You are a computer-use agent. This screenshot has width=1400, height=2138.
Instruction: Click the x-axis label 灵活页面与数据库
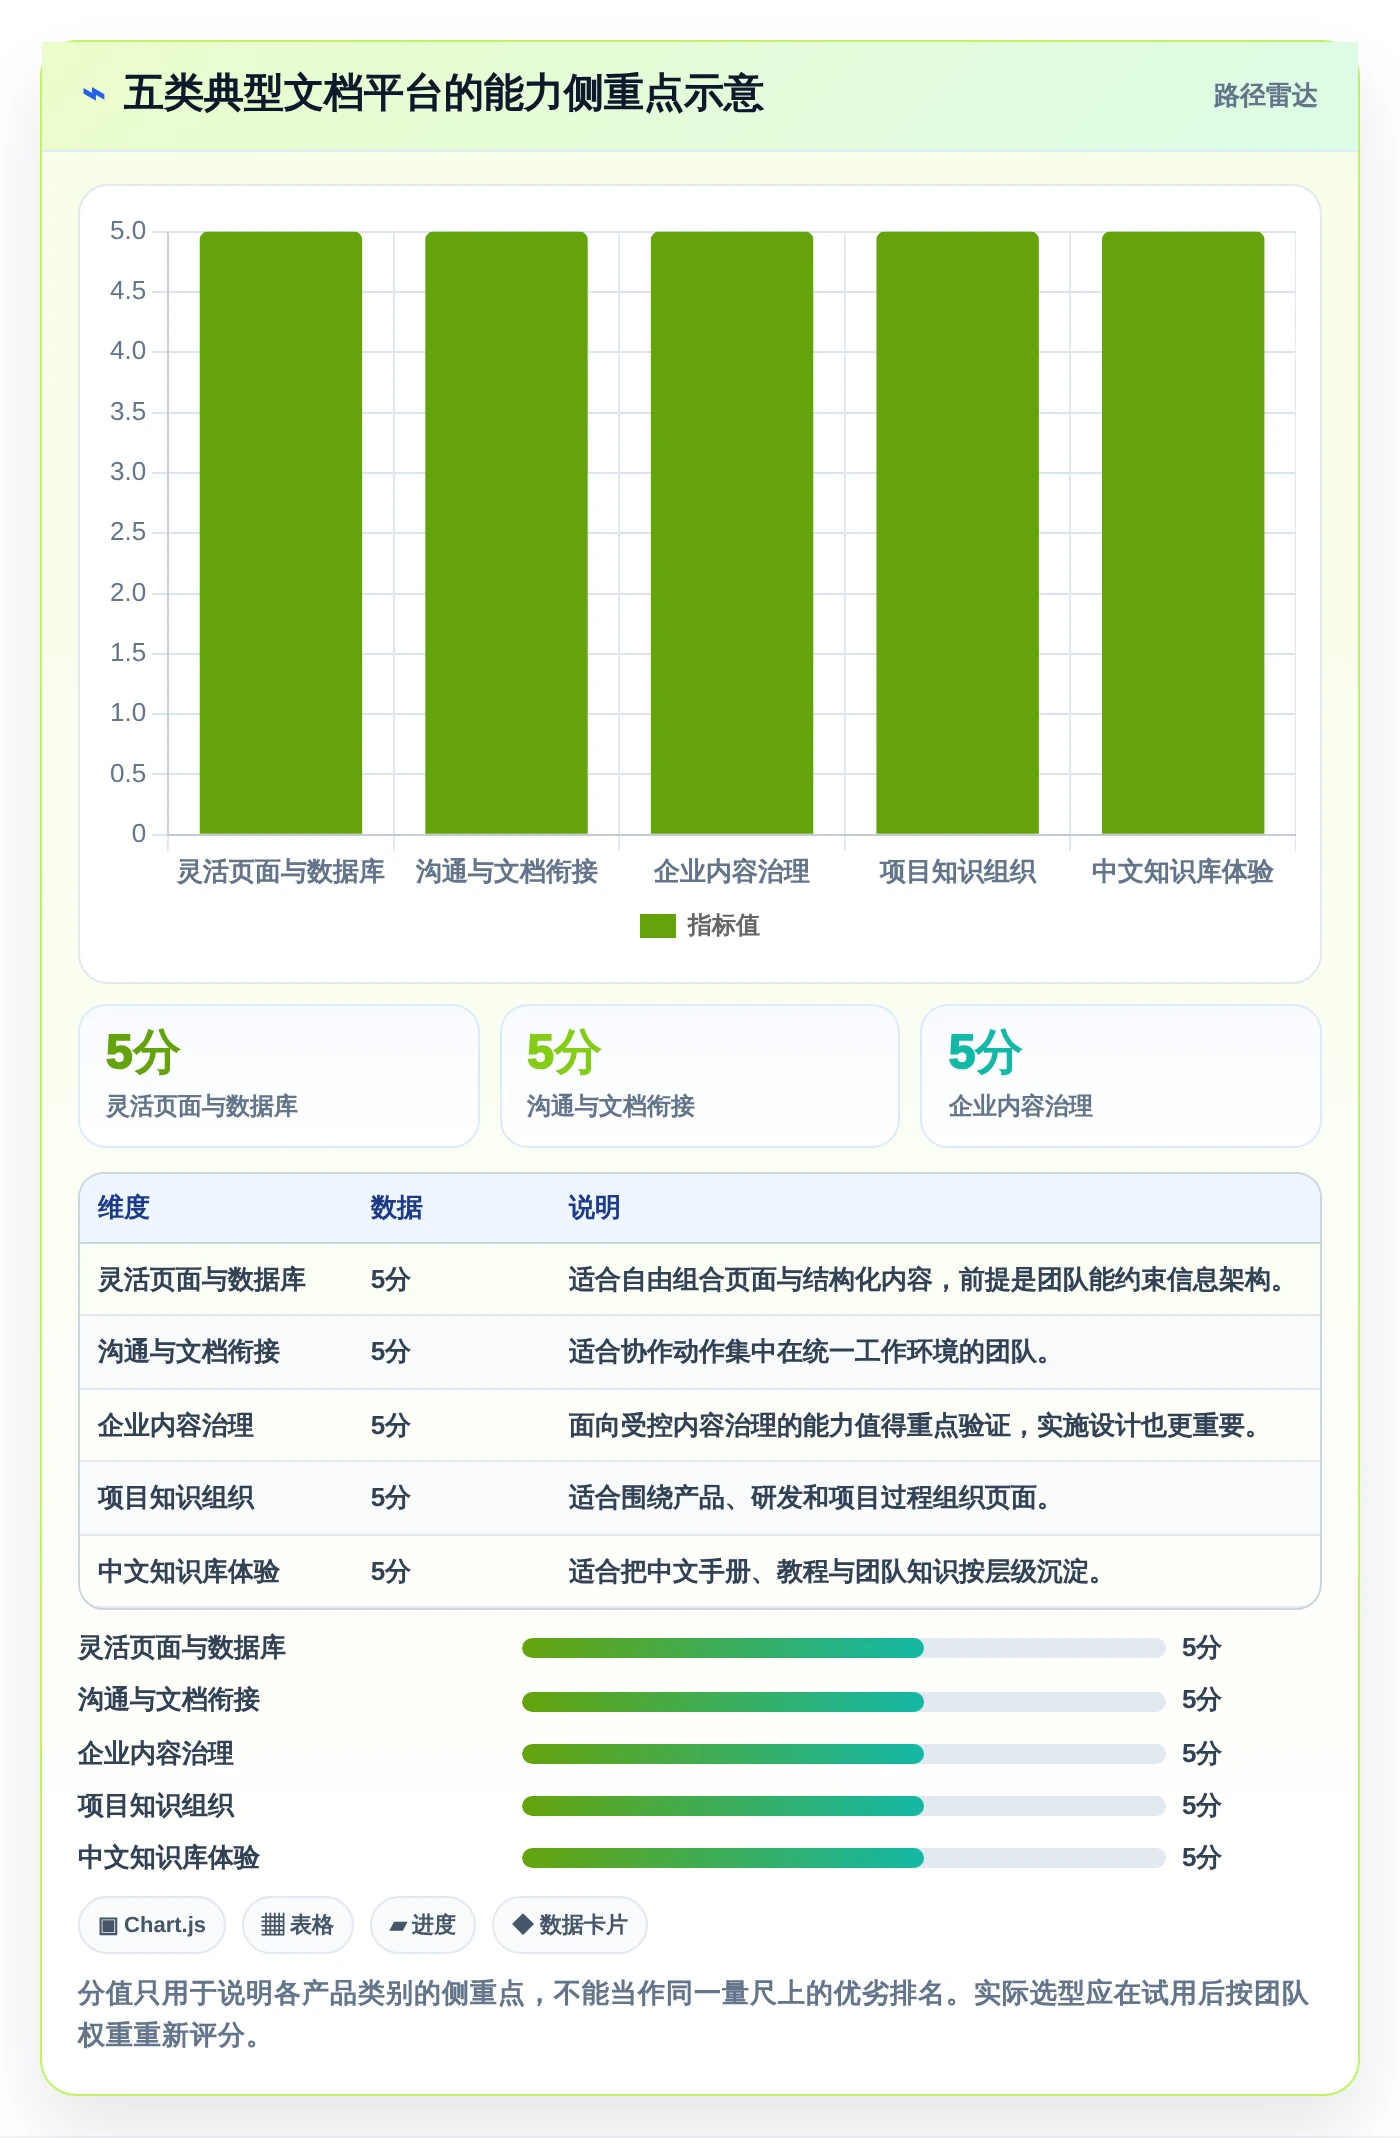pos(281,872)
